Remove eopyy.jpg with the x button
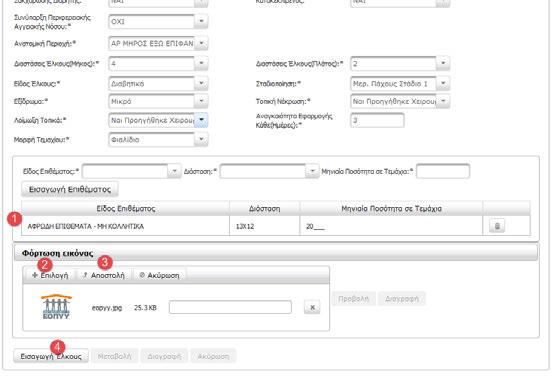553x392 pixels. tap(312, 307)
